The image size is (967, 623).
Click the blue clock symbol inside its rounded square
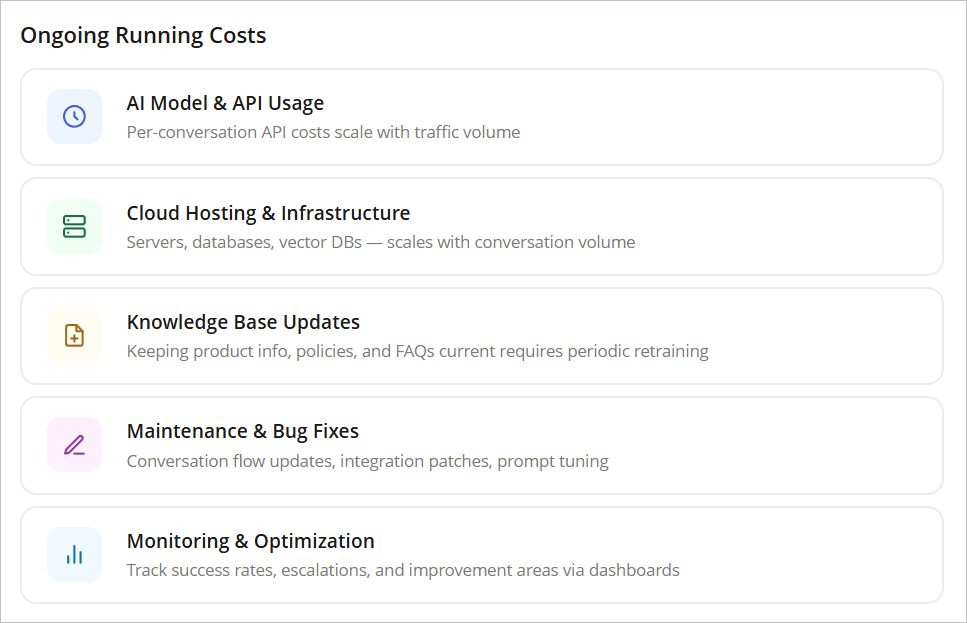[x=74, y=117]
